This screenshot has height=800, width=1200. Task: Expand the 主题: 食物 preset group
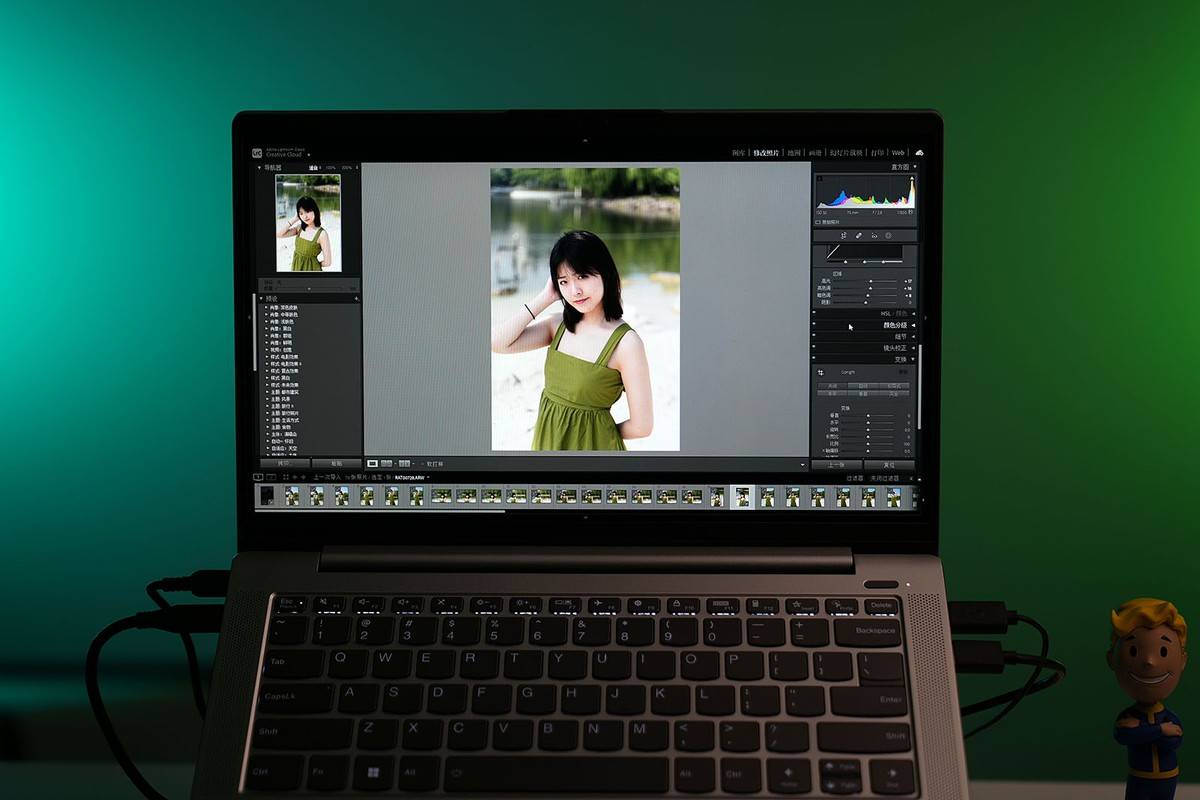tap(266, 428)
